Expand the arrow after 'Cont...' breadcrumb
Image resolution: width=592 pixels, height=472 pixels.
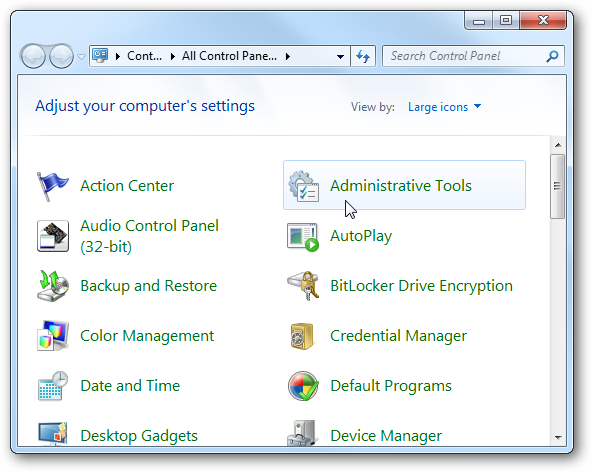tap(173, 57)
